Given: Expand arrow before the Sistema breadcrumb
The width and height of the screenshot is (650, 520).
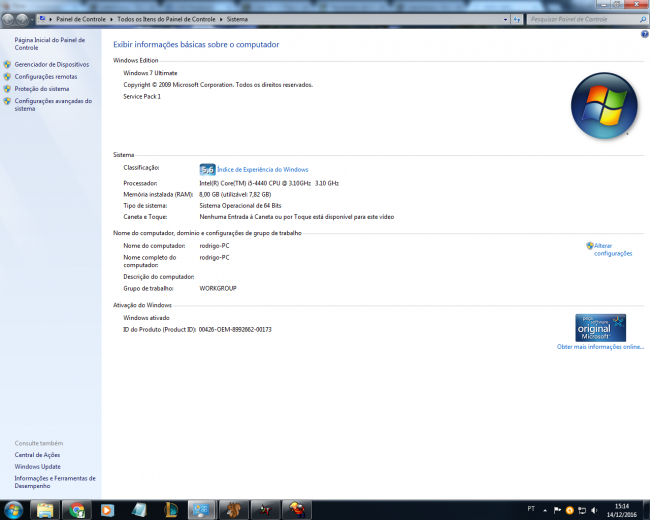Looking at the screenshot, I should tap(221, 19).
